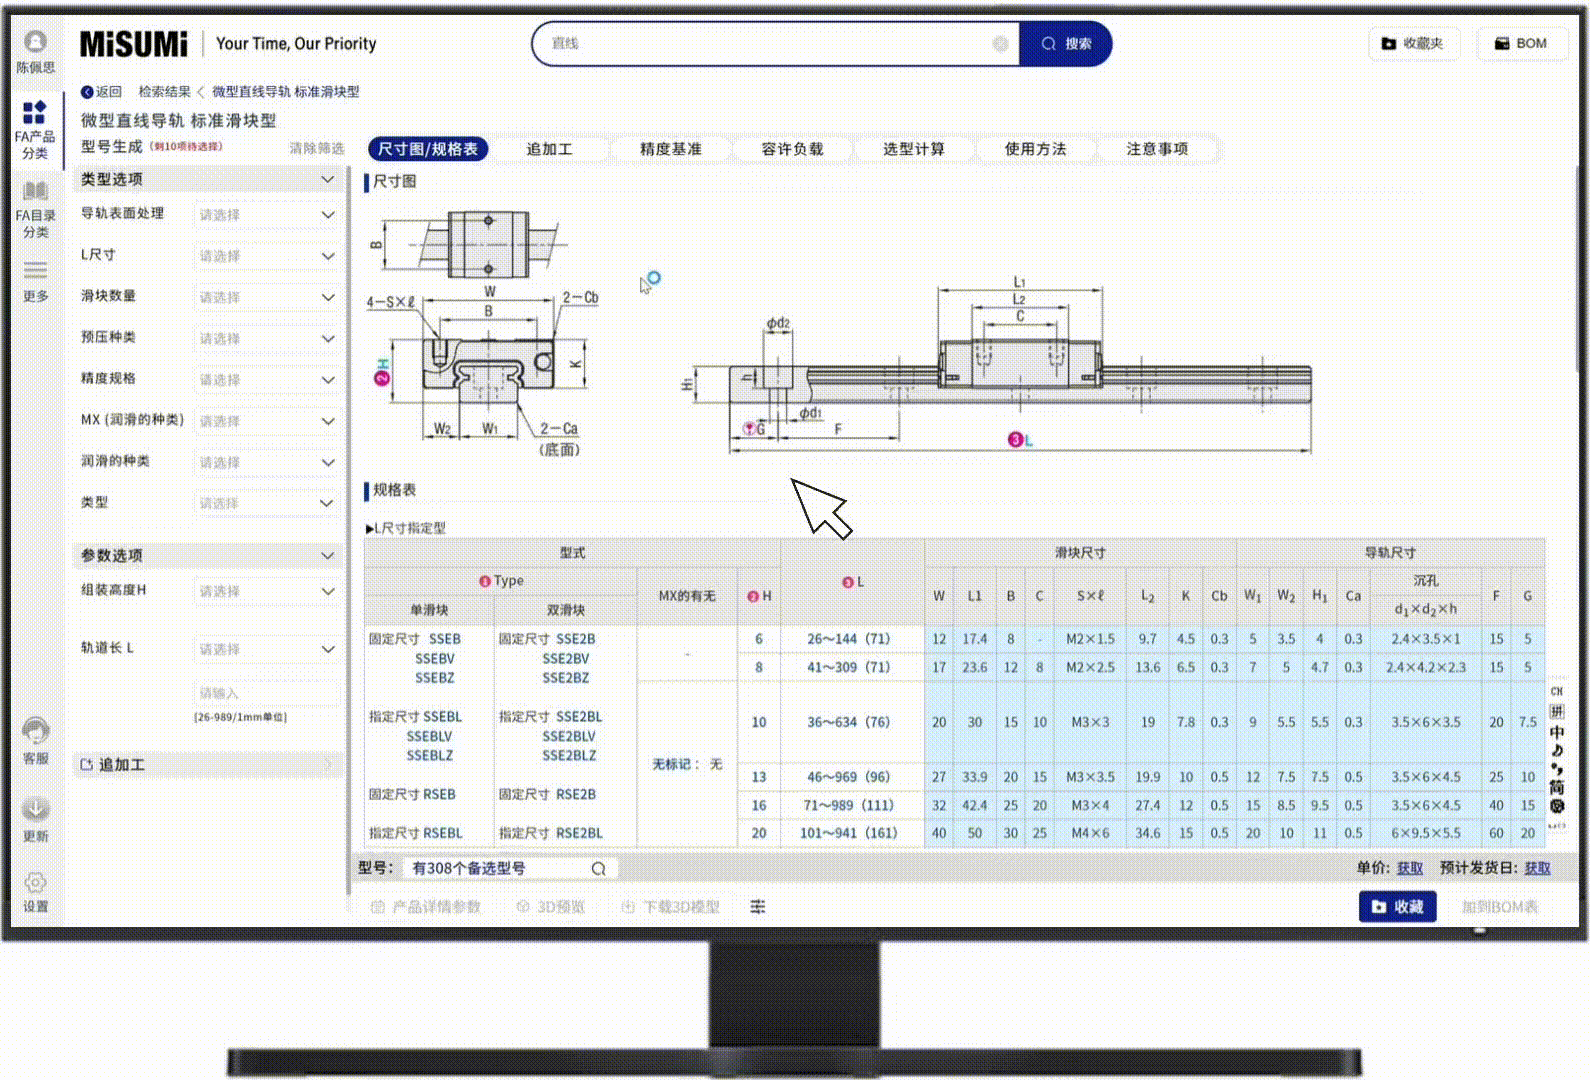
Task: Open 3D预览 preview
Action: pos(550,907)
